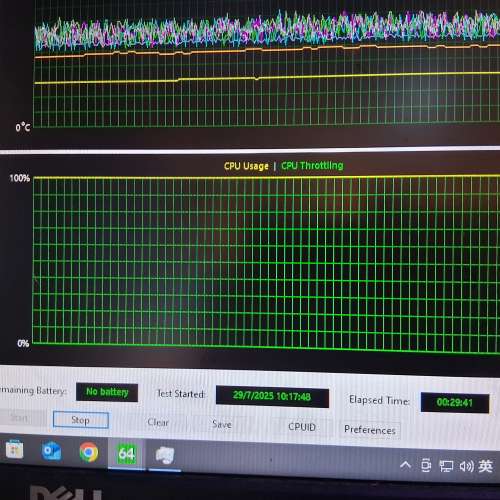Screen dimensions: 500x500
Task: Click the taskbar icon right of AIDA64
Action: pos(164,456)
